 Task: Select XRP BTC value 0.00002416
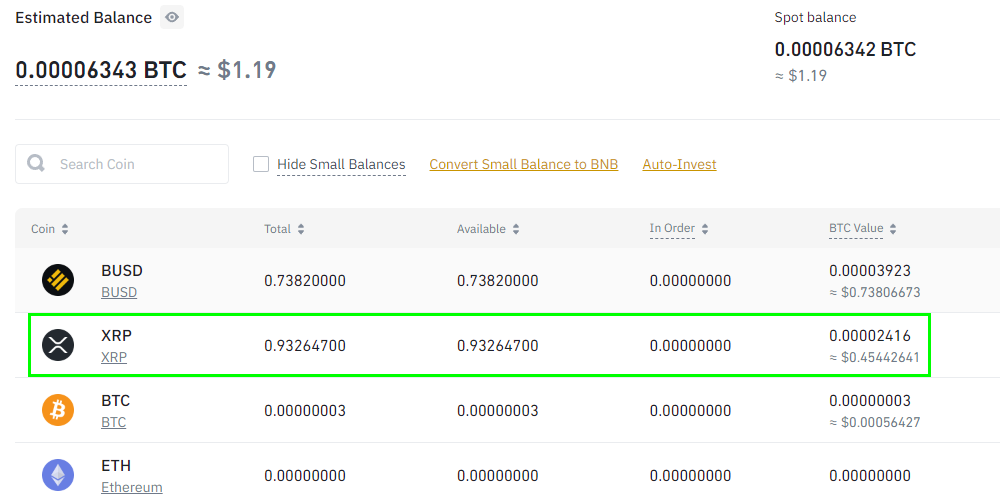click(x=870, y=335)
